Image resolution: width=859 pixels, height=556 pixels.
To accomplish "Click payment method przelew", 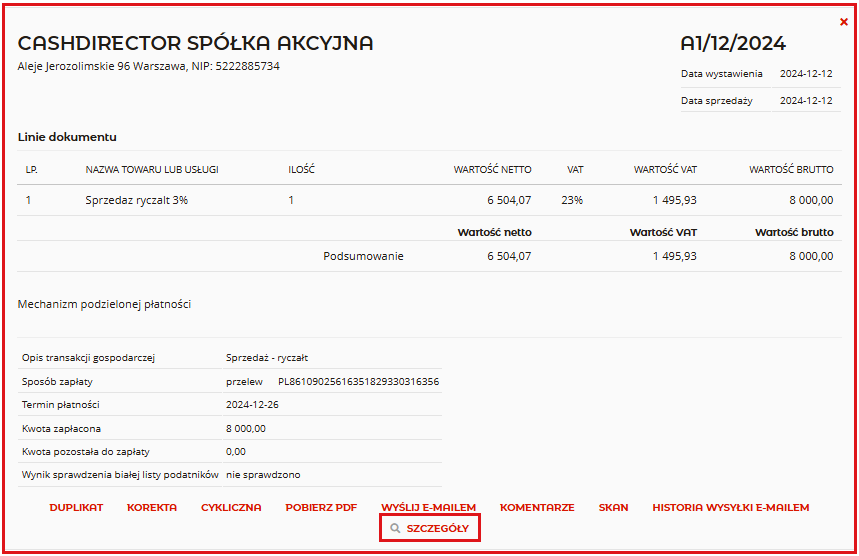I will click(244, 382).
